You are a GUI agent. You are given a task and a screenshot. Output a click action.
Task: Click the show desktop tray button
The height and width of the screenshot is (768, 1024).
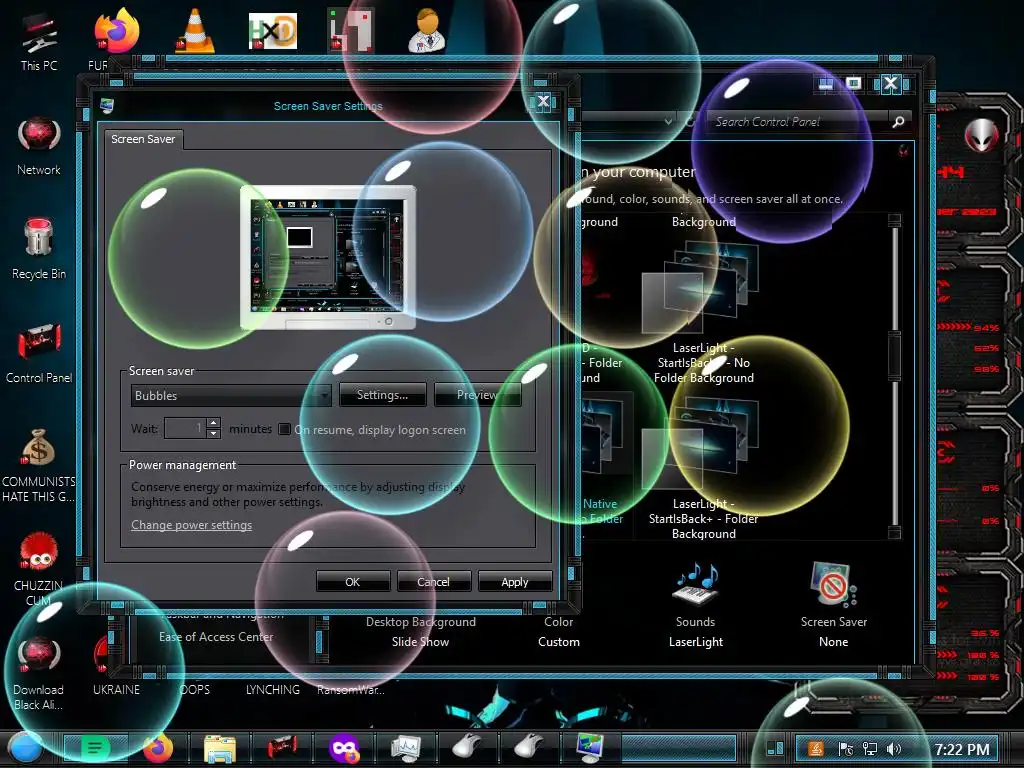click(775, 748)
